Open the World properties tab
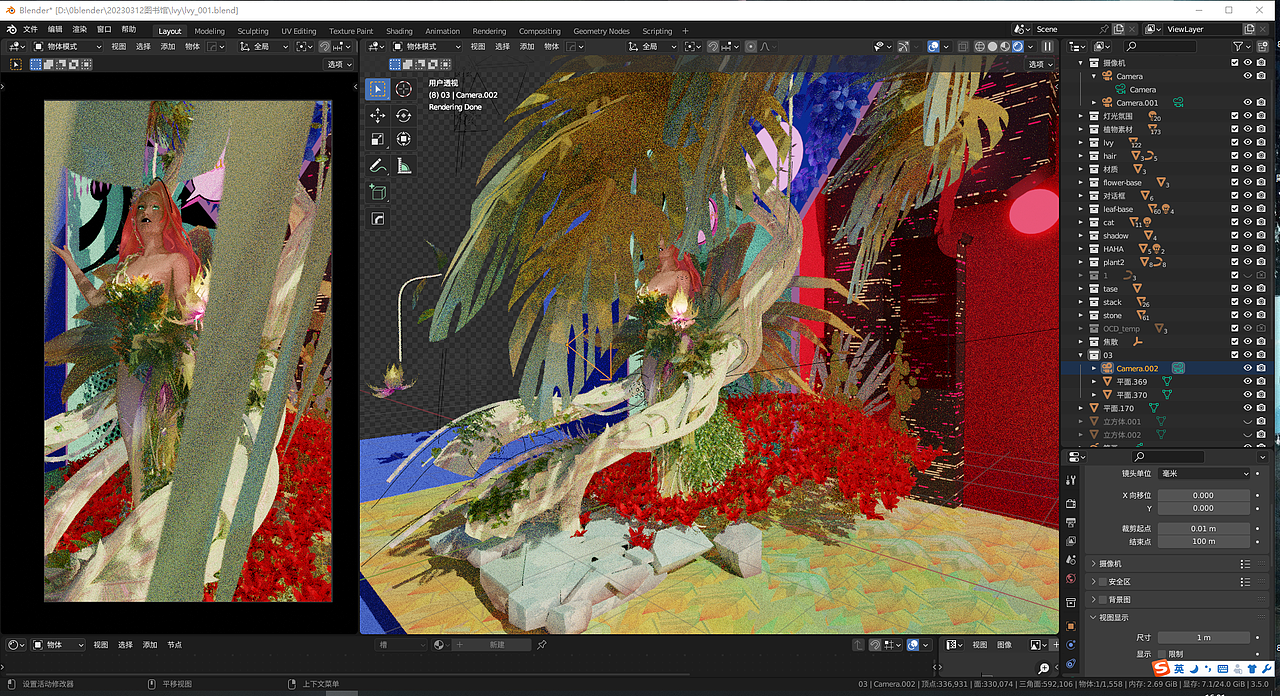This screenshot has width=1280, height=696. coord(1071,578)
